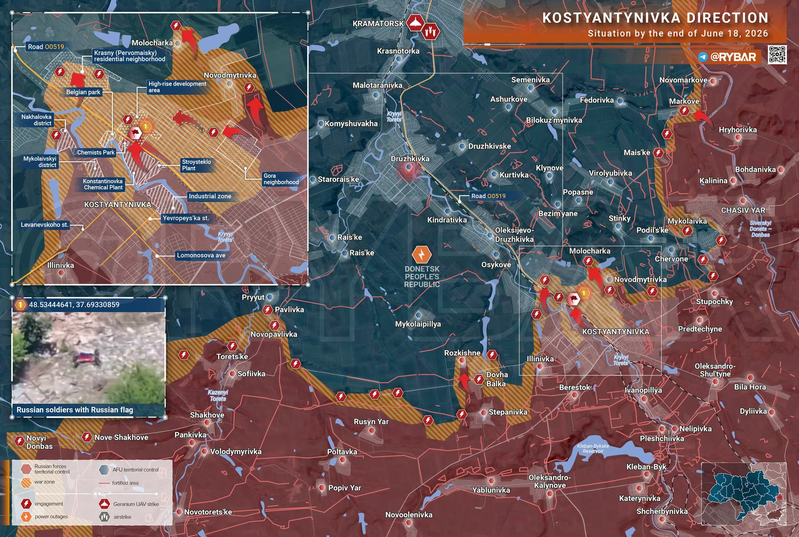Click the power outage icon above Donetsk People's Republic
The image size is (799, 537).
click(421, 254)
